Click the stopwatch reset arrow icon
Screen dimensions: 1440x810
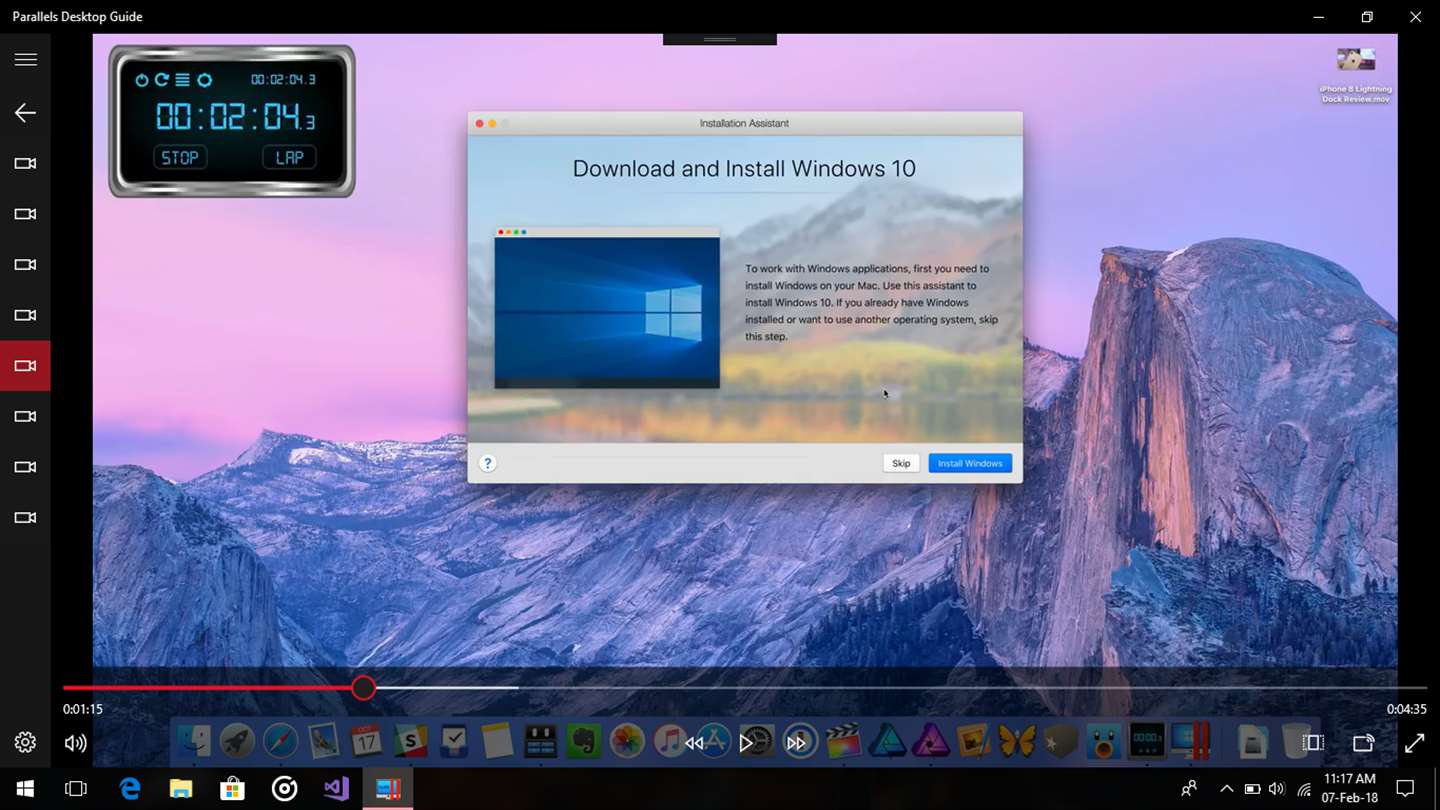coord(161,80)
